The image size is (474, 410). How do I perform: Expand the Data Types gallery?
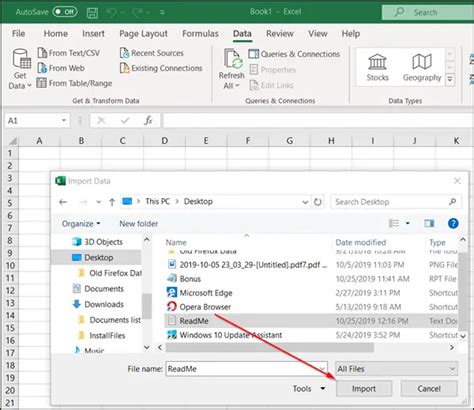[x=450, y=80]
